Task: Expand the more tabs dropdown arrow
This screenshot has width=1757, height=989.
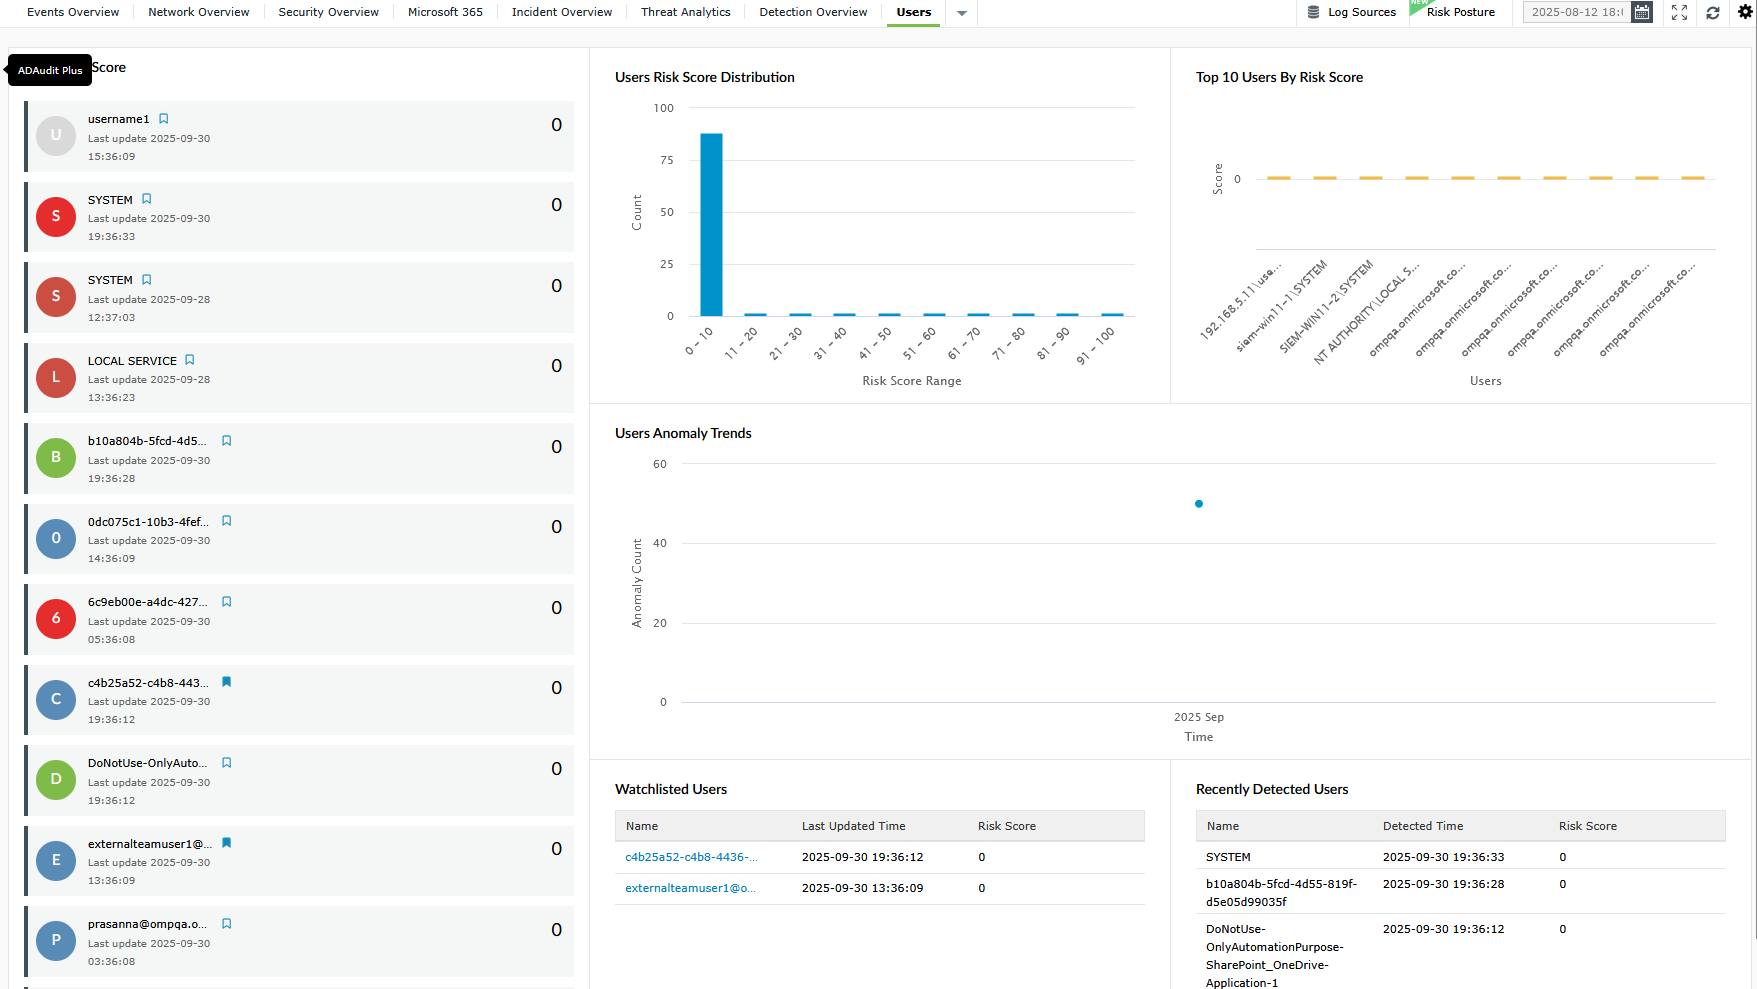Action: click(x=962, y=13)
